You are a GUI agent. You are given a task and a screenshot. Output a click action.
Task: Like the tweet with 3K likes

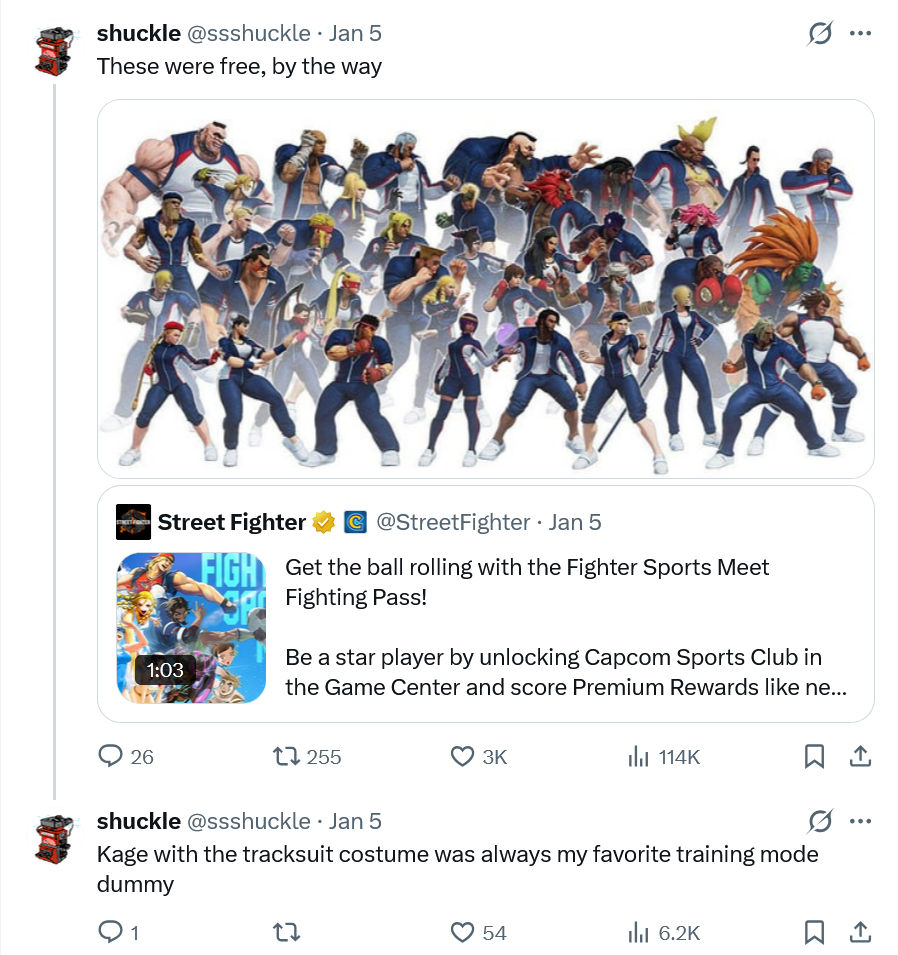point(479,756)
